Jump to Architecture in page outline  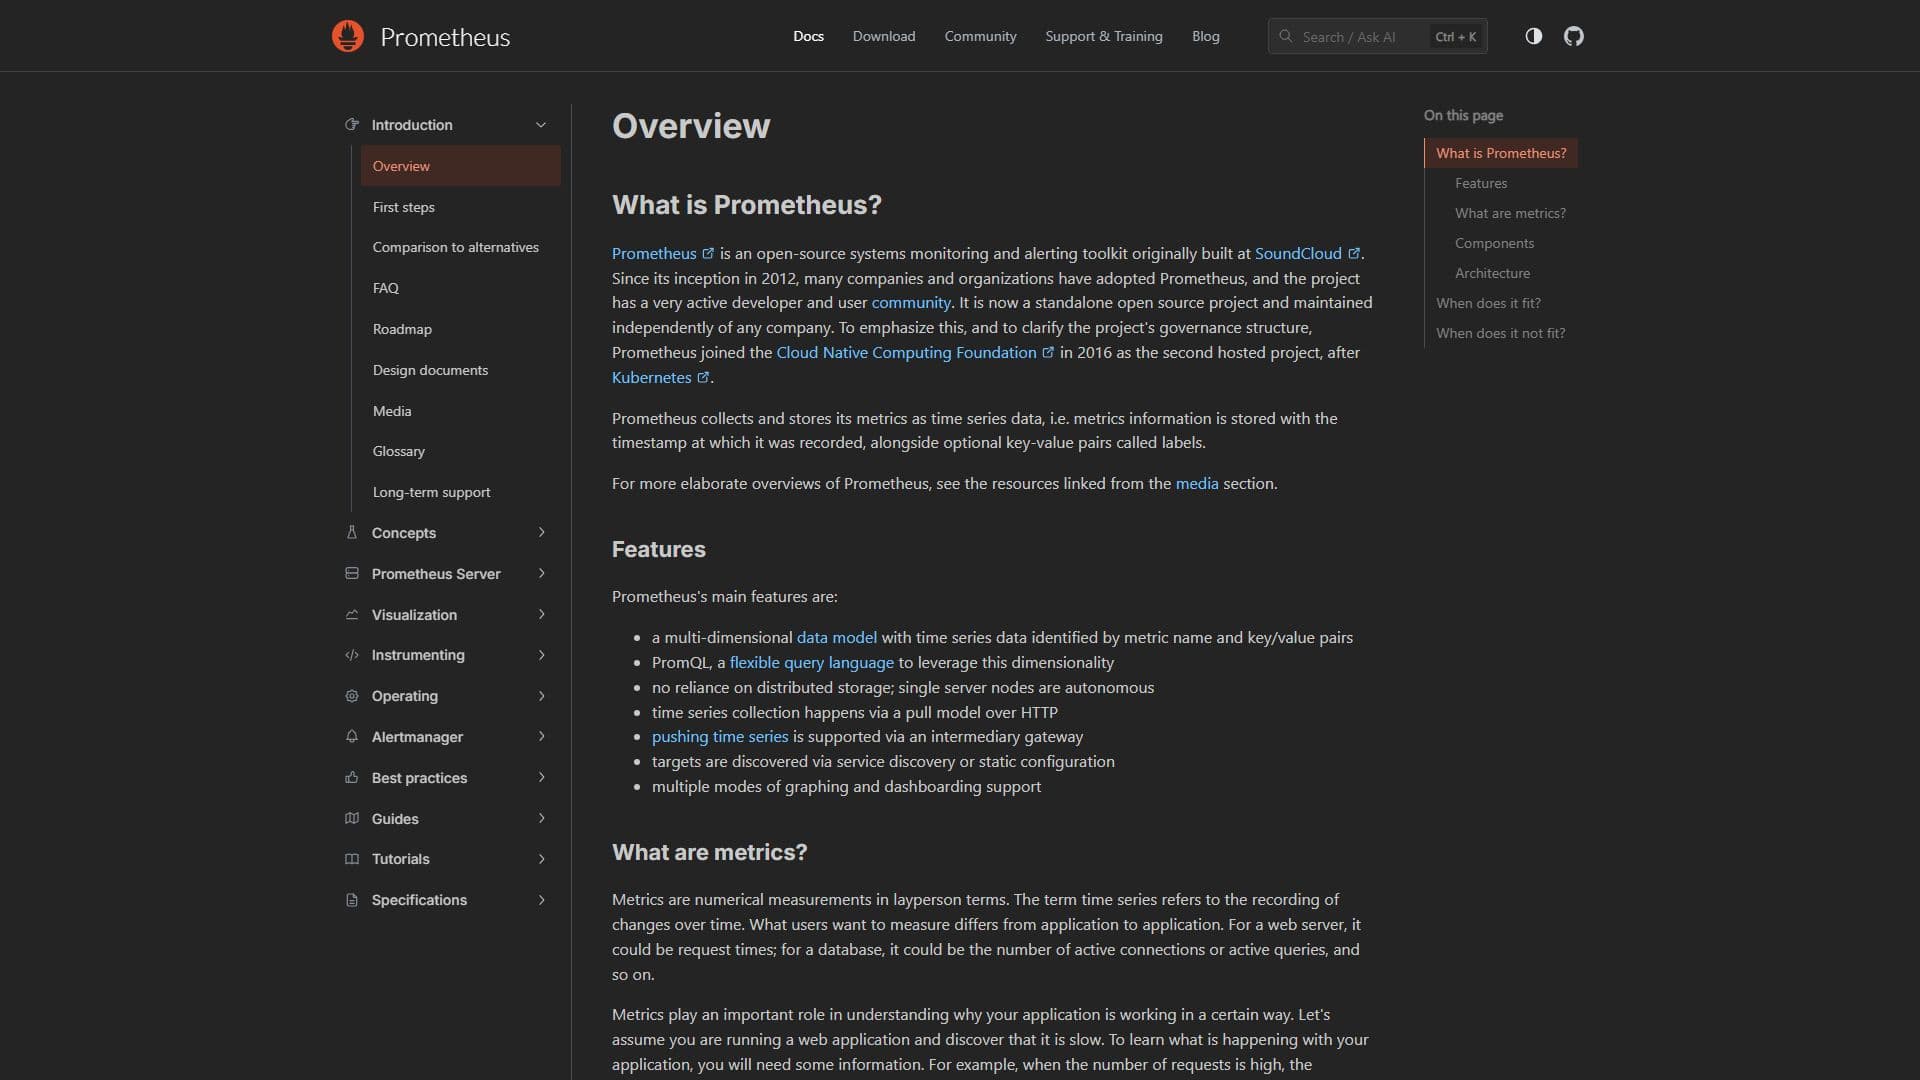pyautogui.click(x=1492, y=273)
